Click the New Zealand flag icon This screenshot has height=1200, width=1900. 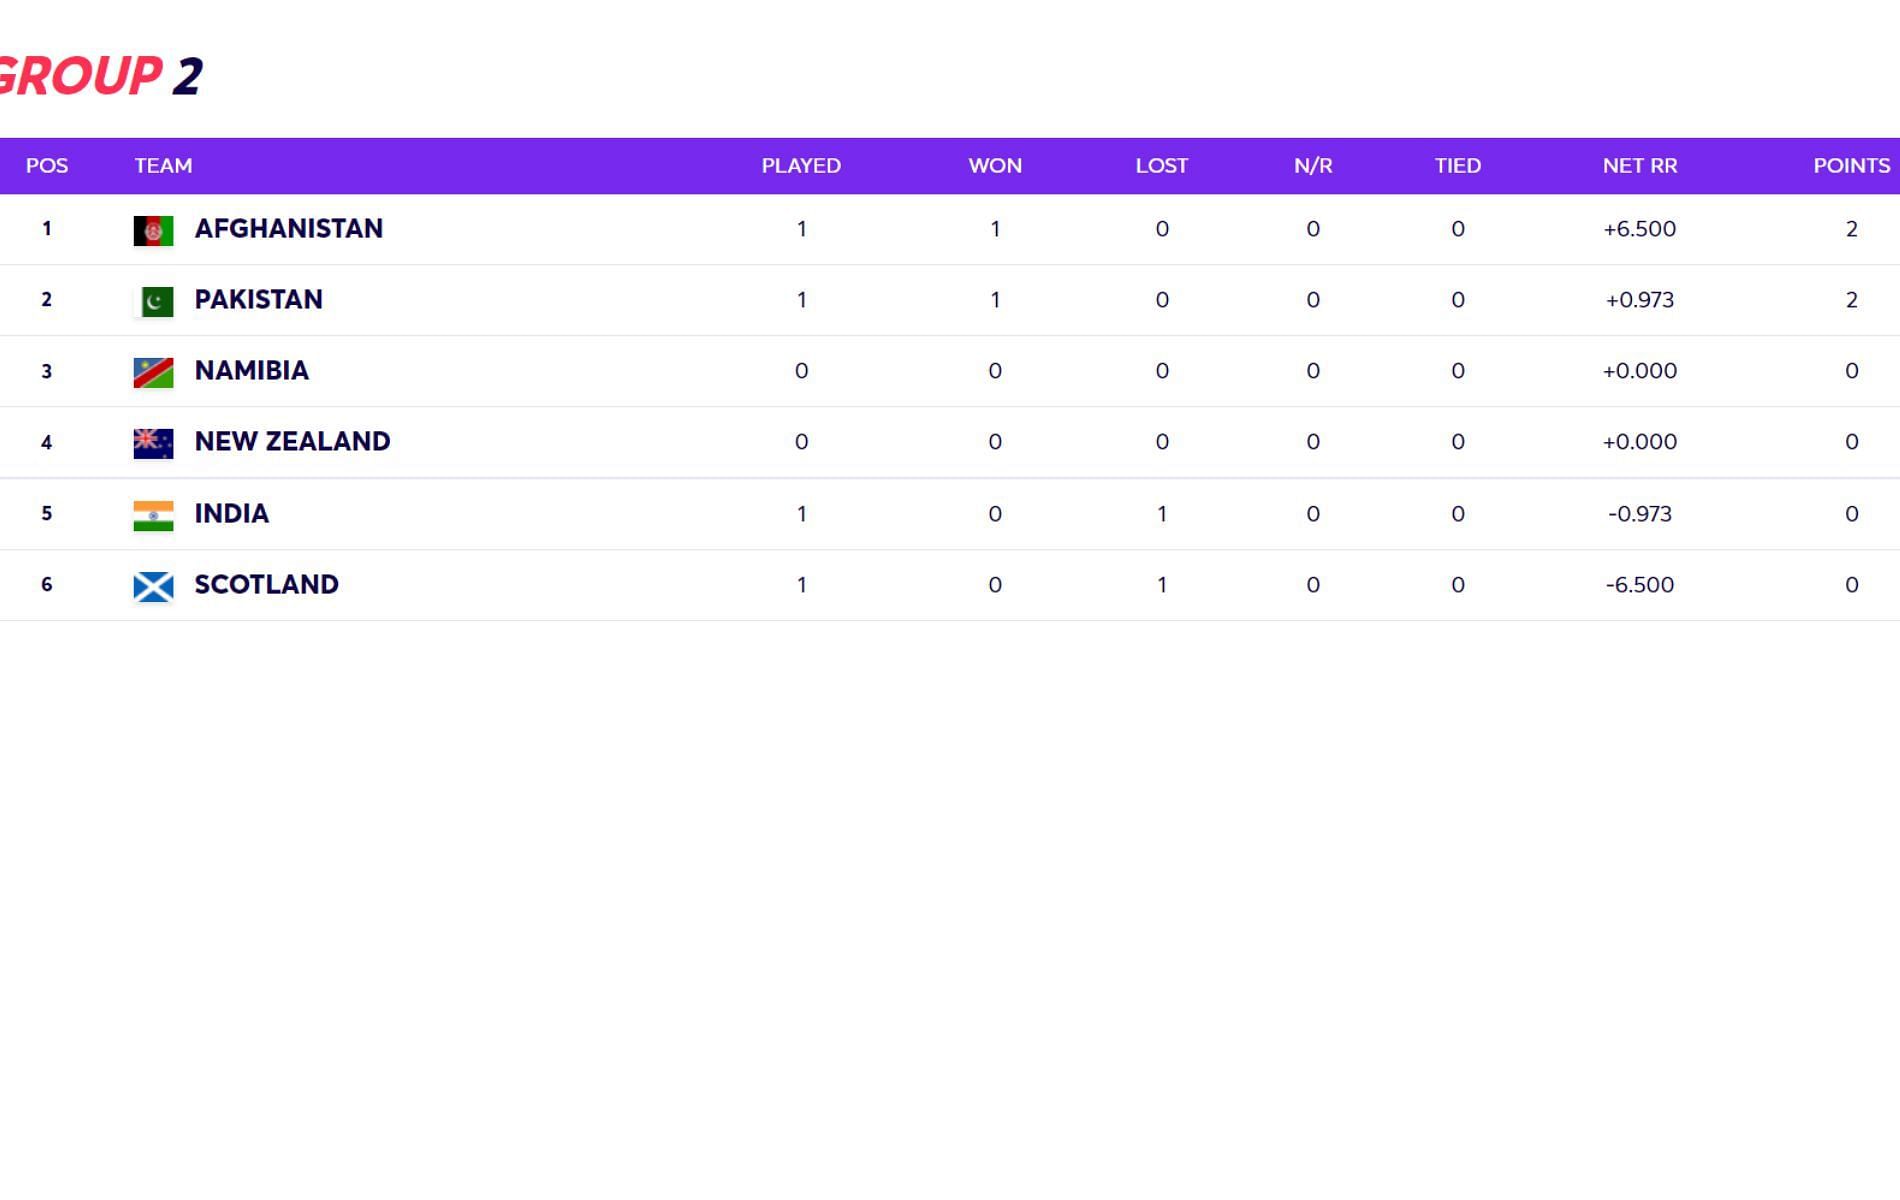tap(153, 443)
